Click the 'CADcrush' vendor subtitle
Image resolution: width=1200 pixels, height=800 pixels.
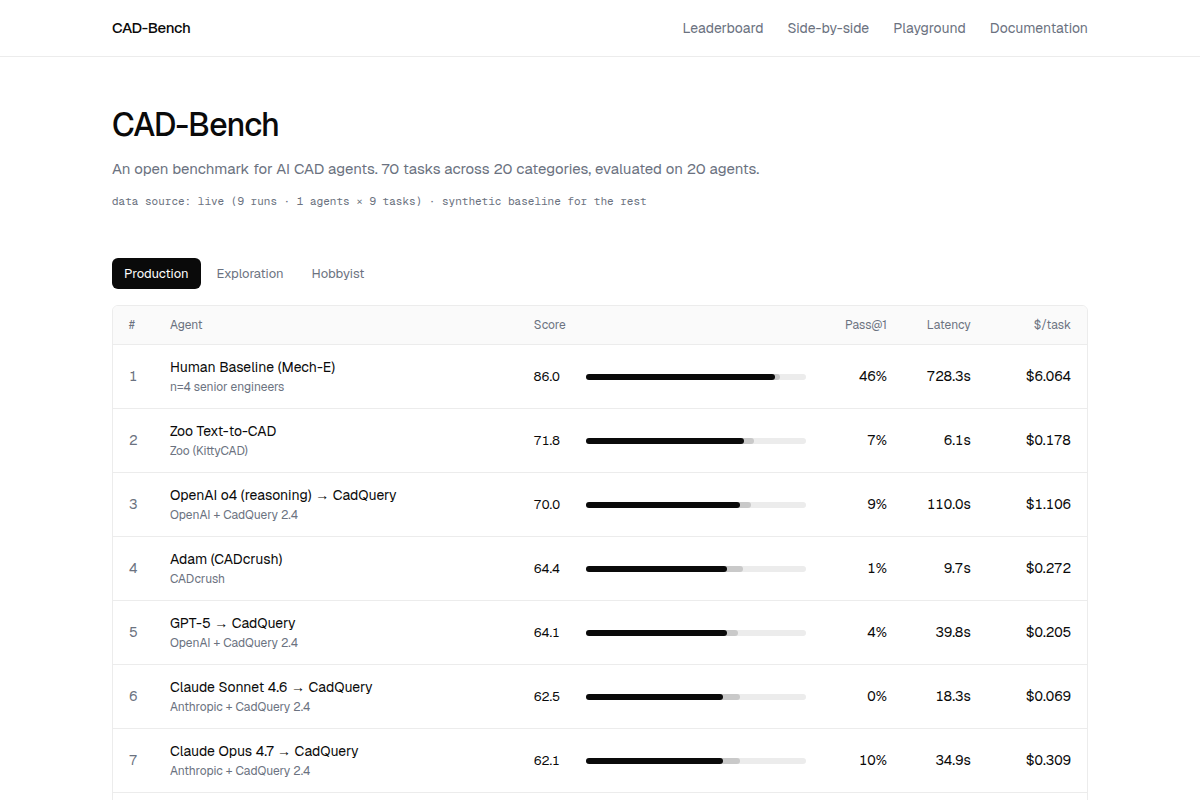pos(197,579)
